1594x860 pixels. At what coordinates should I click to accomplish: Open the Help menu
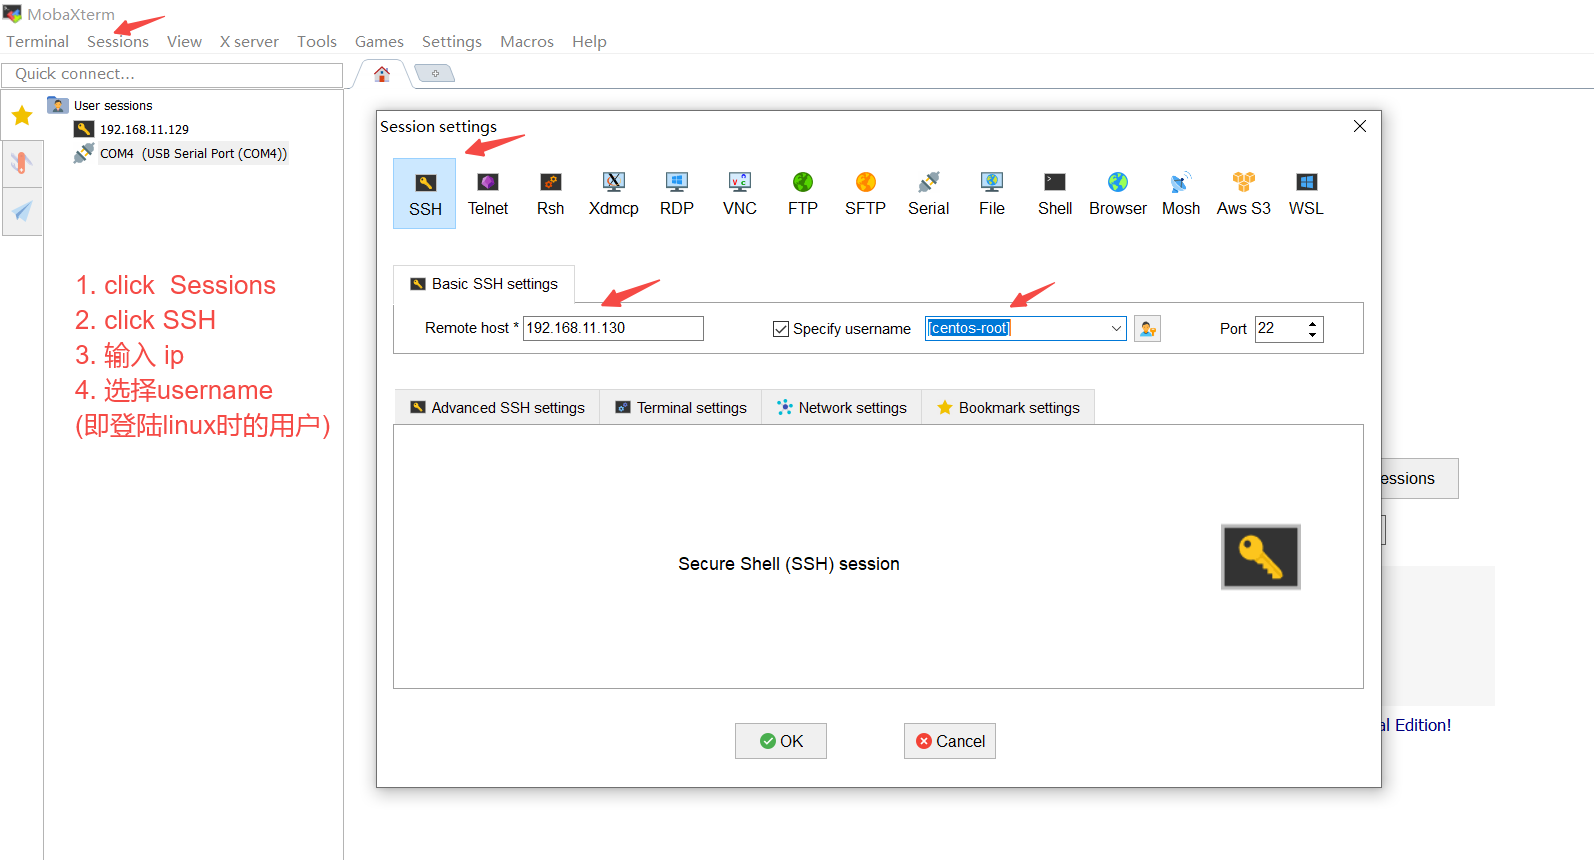click(589, 42)
